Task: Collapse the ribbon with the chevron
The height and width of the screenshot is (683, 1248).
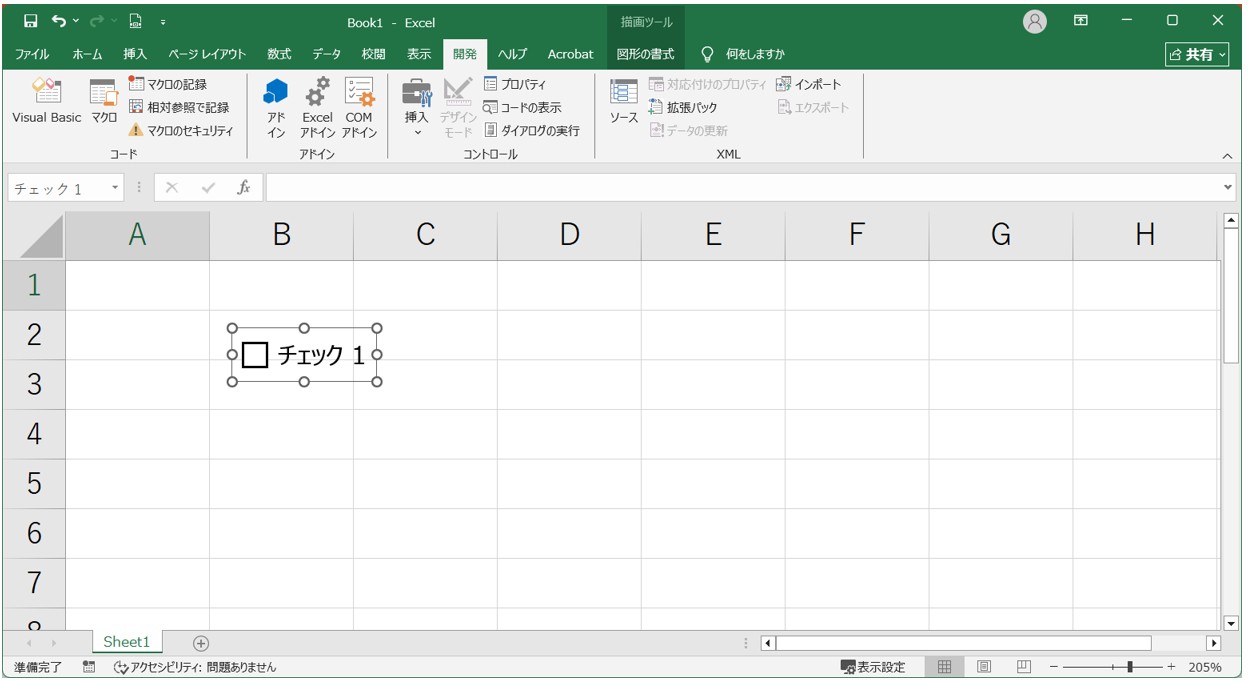Action: click(1227, 156)
